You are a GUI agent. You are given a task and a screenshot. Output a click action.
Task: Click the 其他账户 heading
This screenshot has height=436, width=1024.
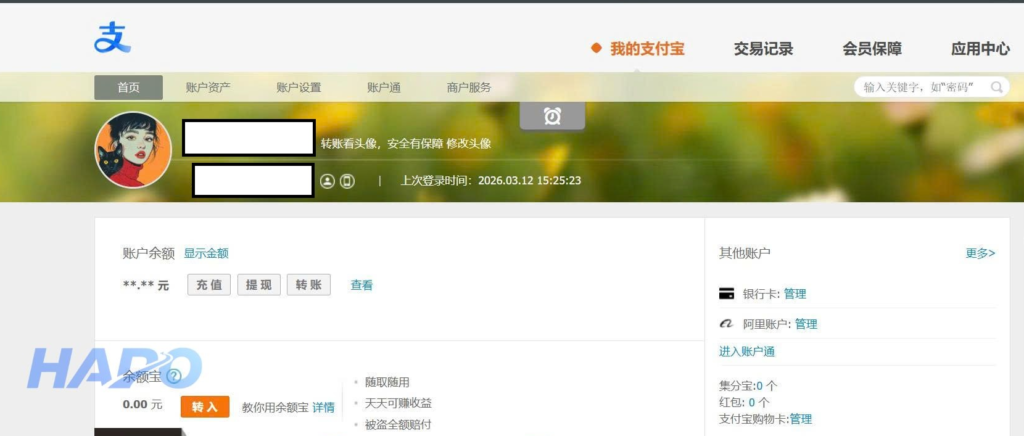click(x=744, y=253)
